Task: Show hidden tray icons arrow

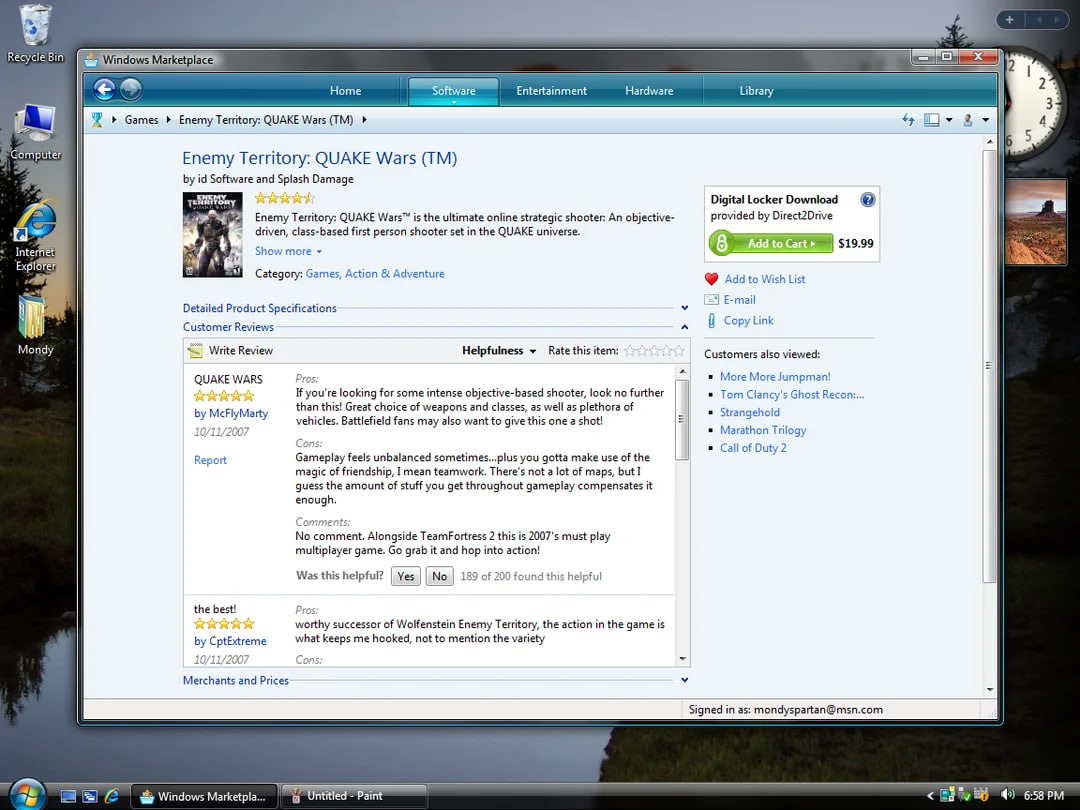Action: 930,796
